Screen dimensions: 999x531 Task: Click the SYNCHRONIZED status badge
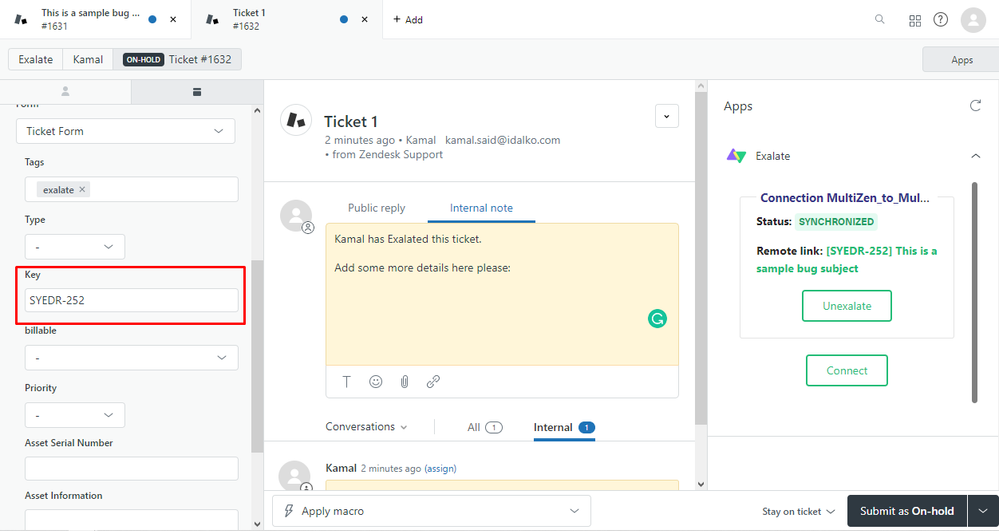point(836,221)
